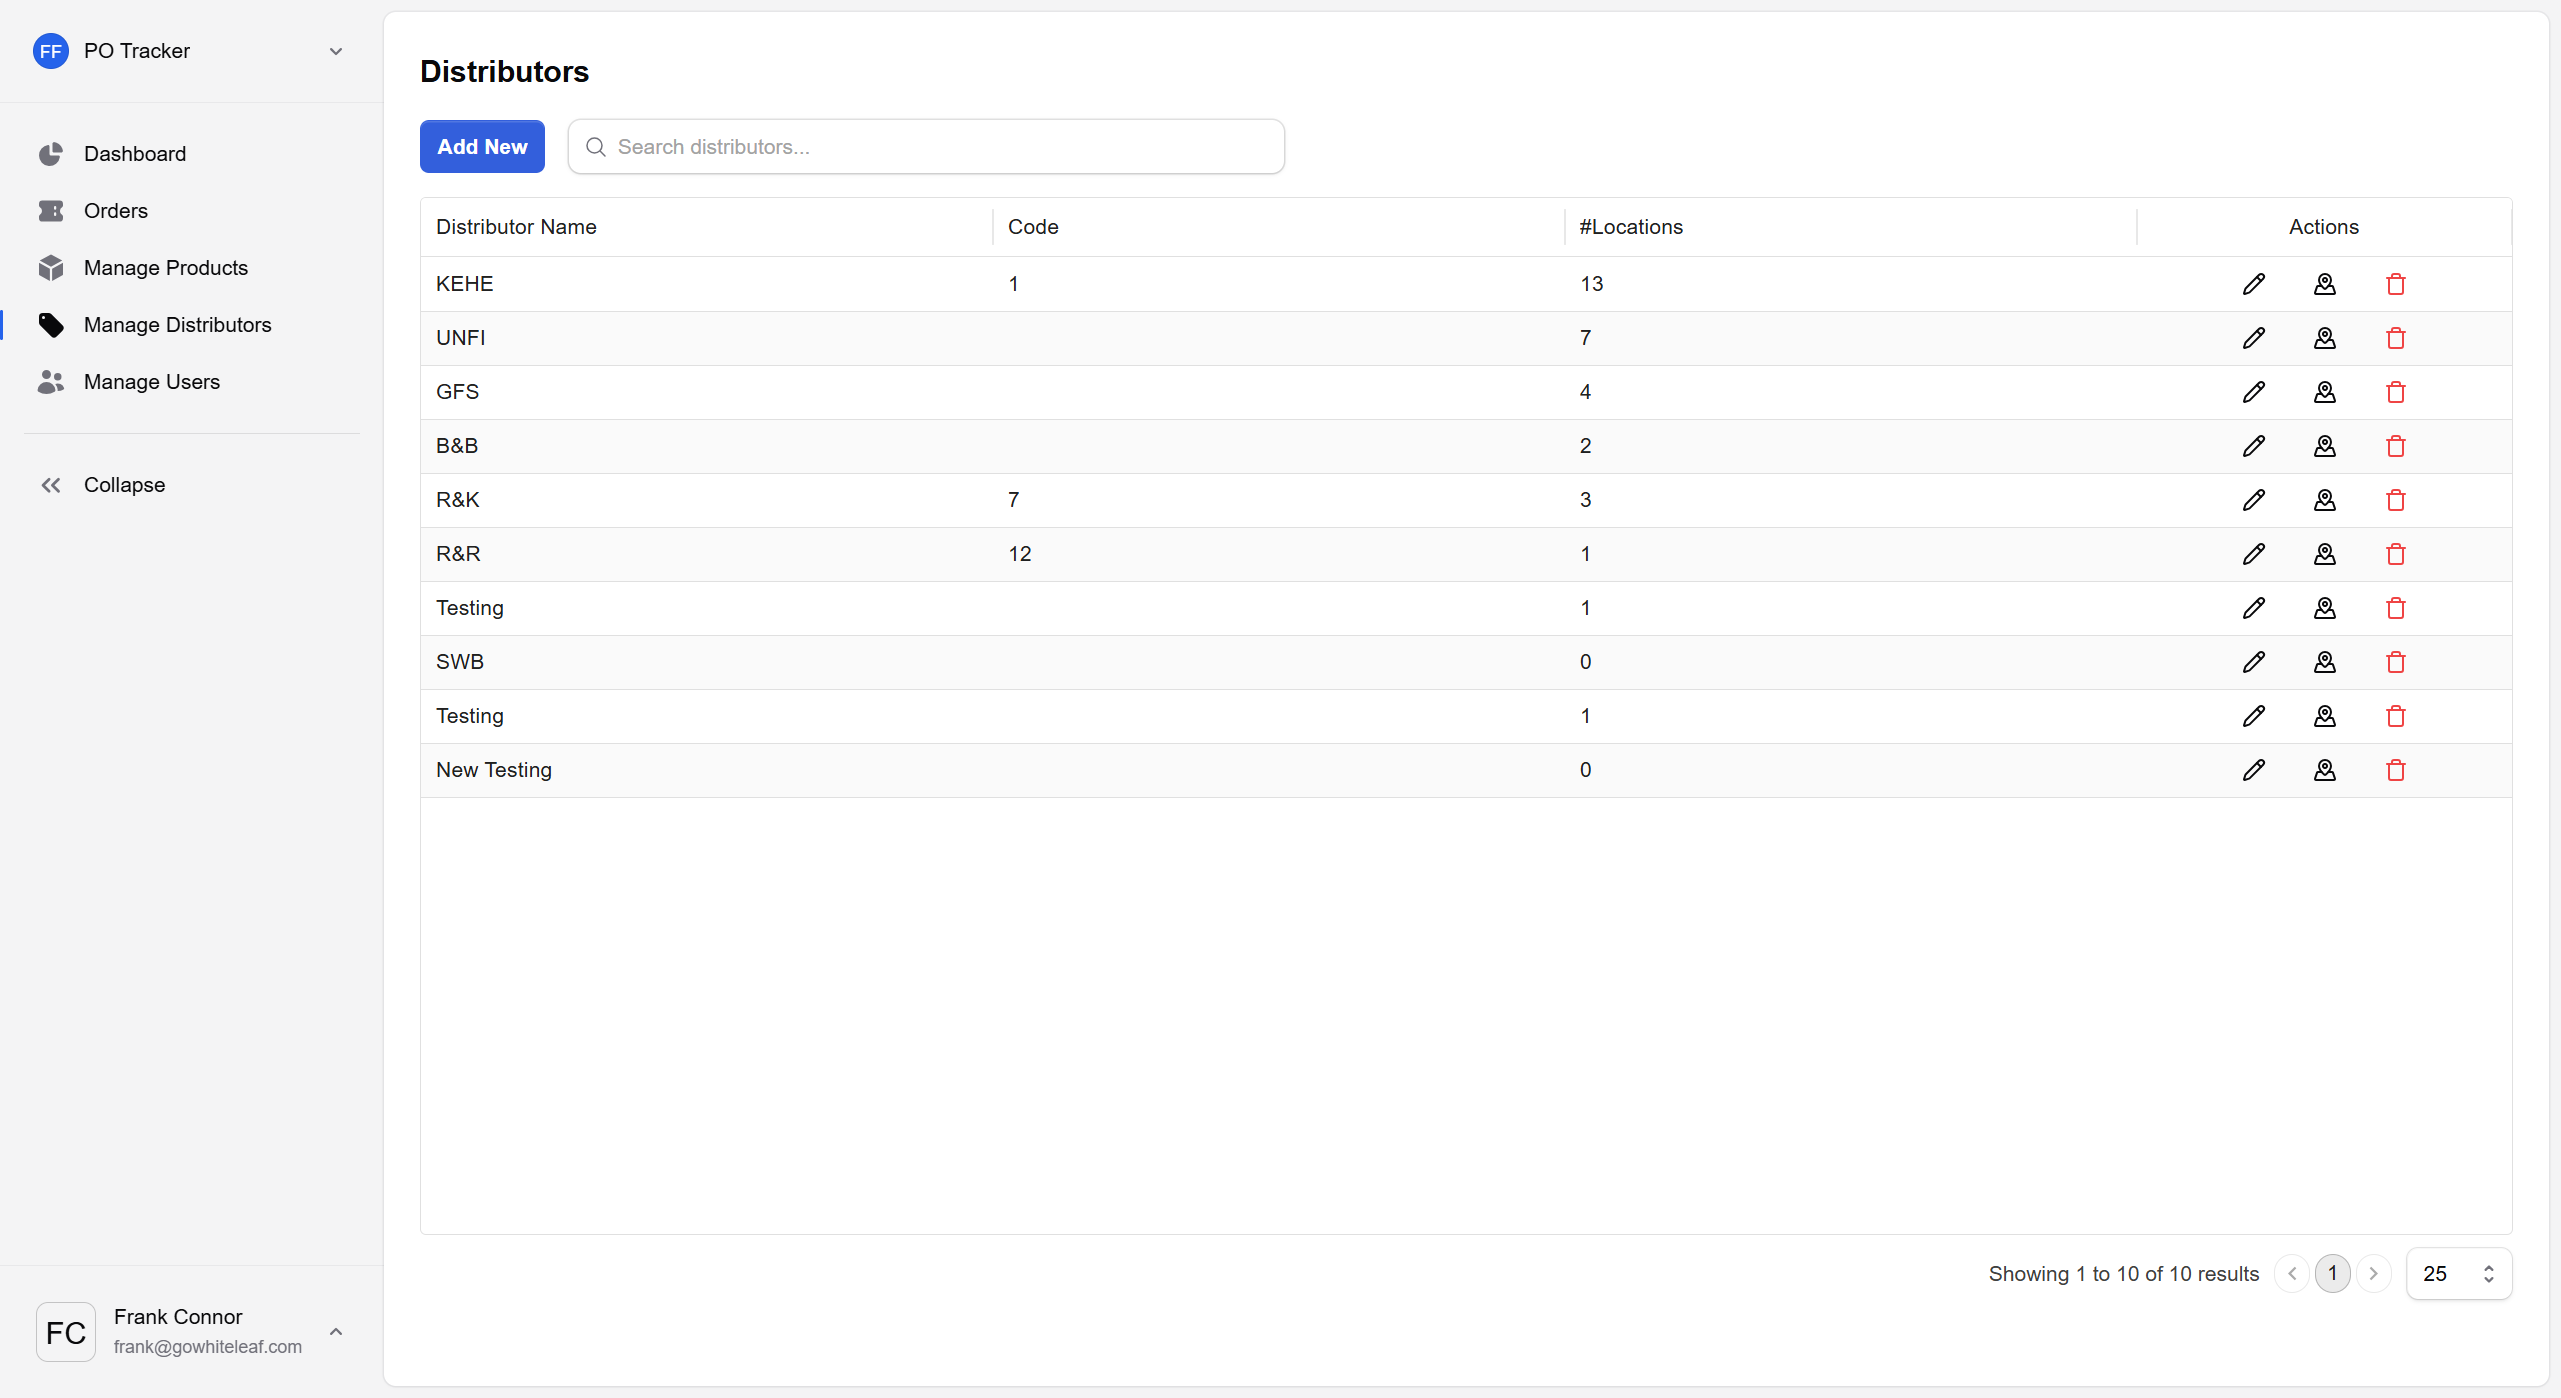Go to Dashboard in sidebar

pyautogui.click(x=134, y=154)
